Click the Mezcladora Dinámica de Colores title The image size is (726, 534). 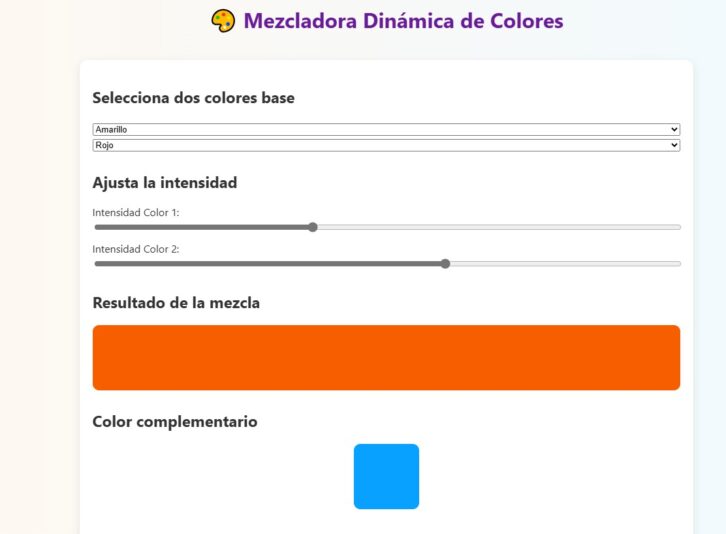[403, 21]
